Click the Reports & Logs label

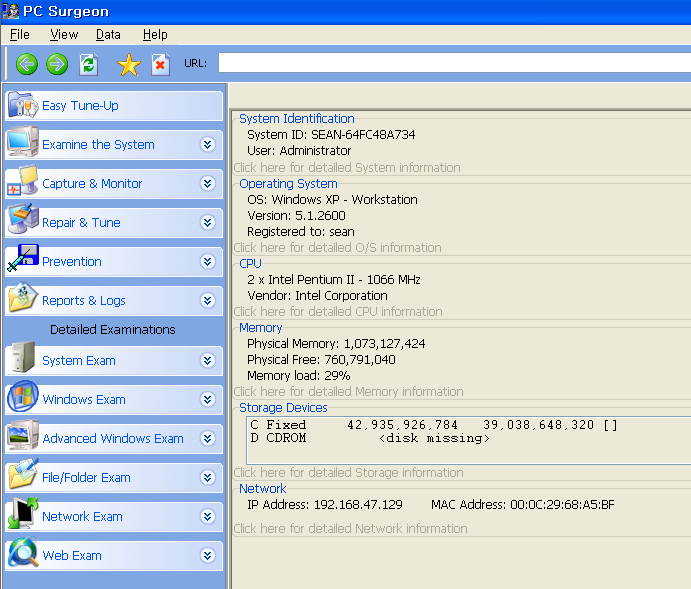(x=84, y=300)
